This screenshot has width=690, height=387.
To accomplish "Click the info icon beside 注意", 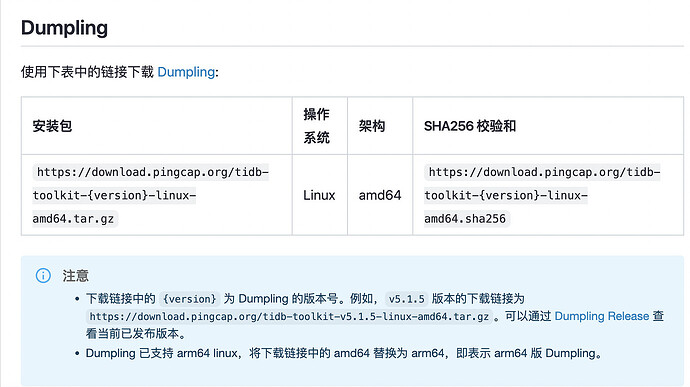I will coord(43,276).
